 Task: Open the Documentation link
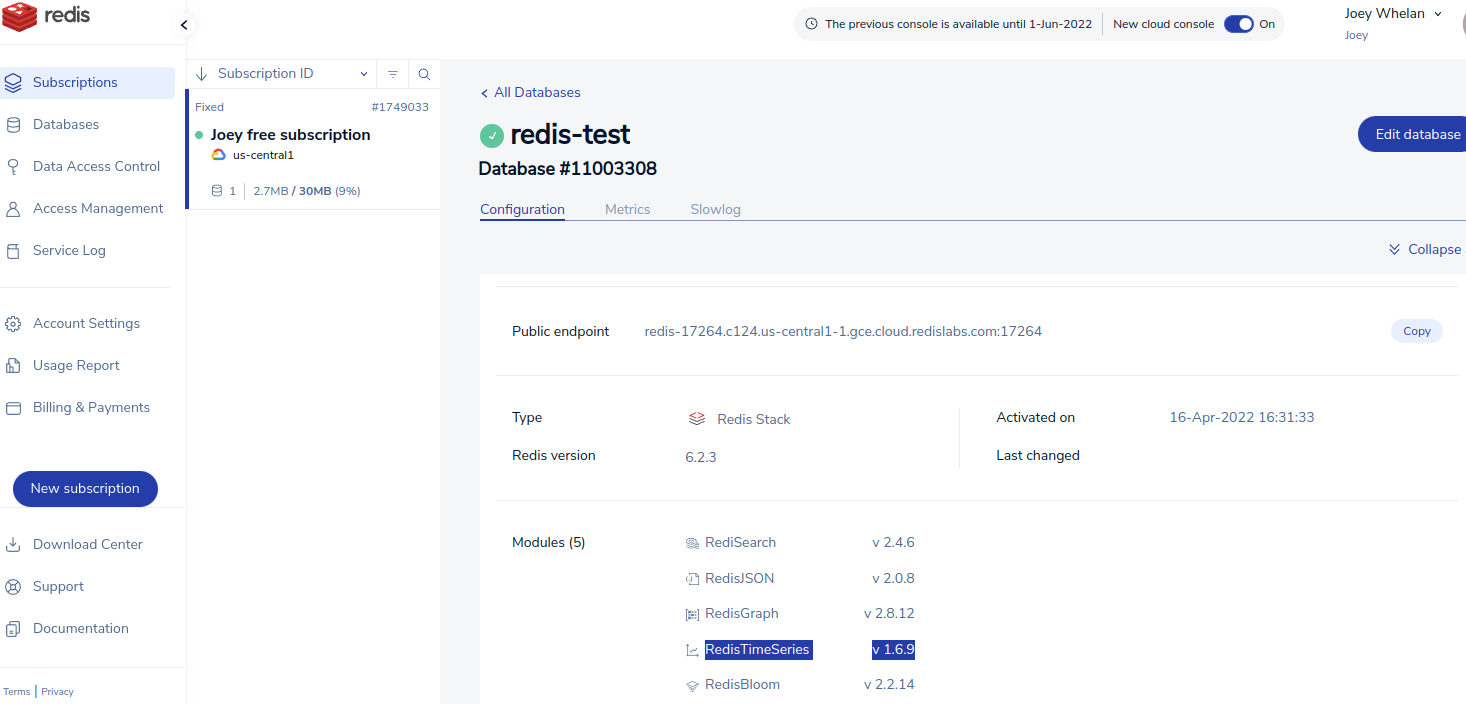81,629
